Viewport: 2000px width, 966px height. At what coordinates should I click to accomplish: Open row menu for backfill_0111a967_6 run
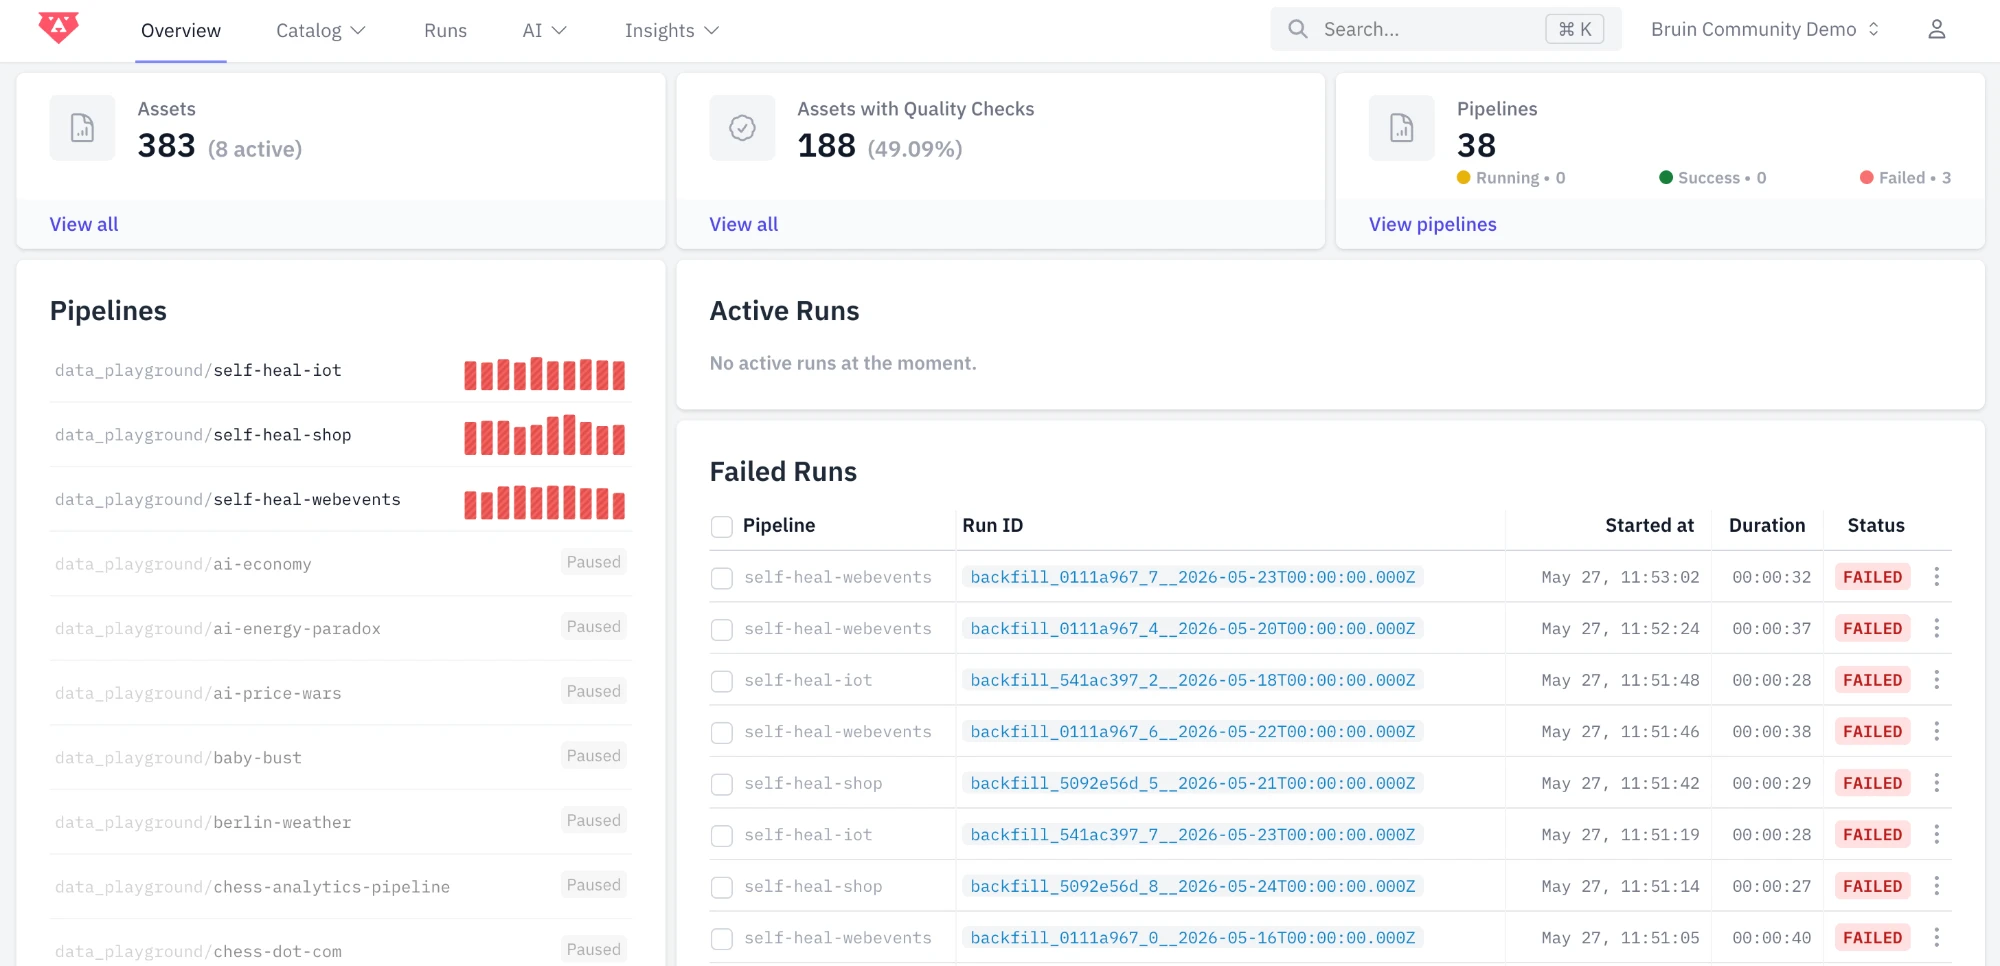[x=1937, y=731]
